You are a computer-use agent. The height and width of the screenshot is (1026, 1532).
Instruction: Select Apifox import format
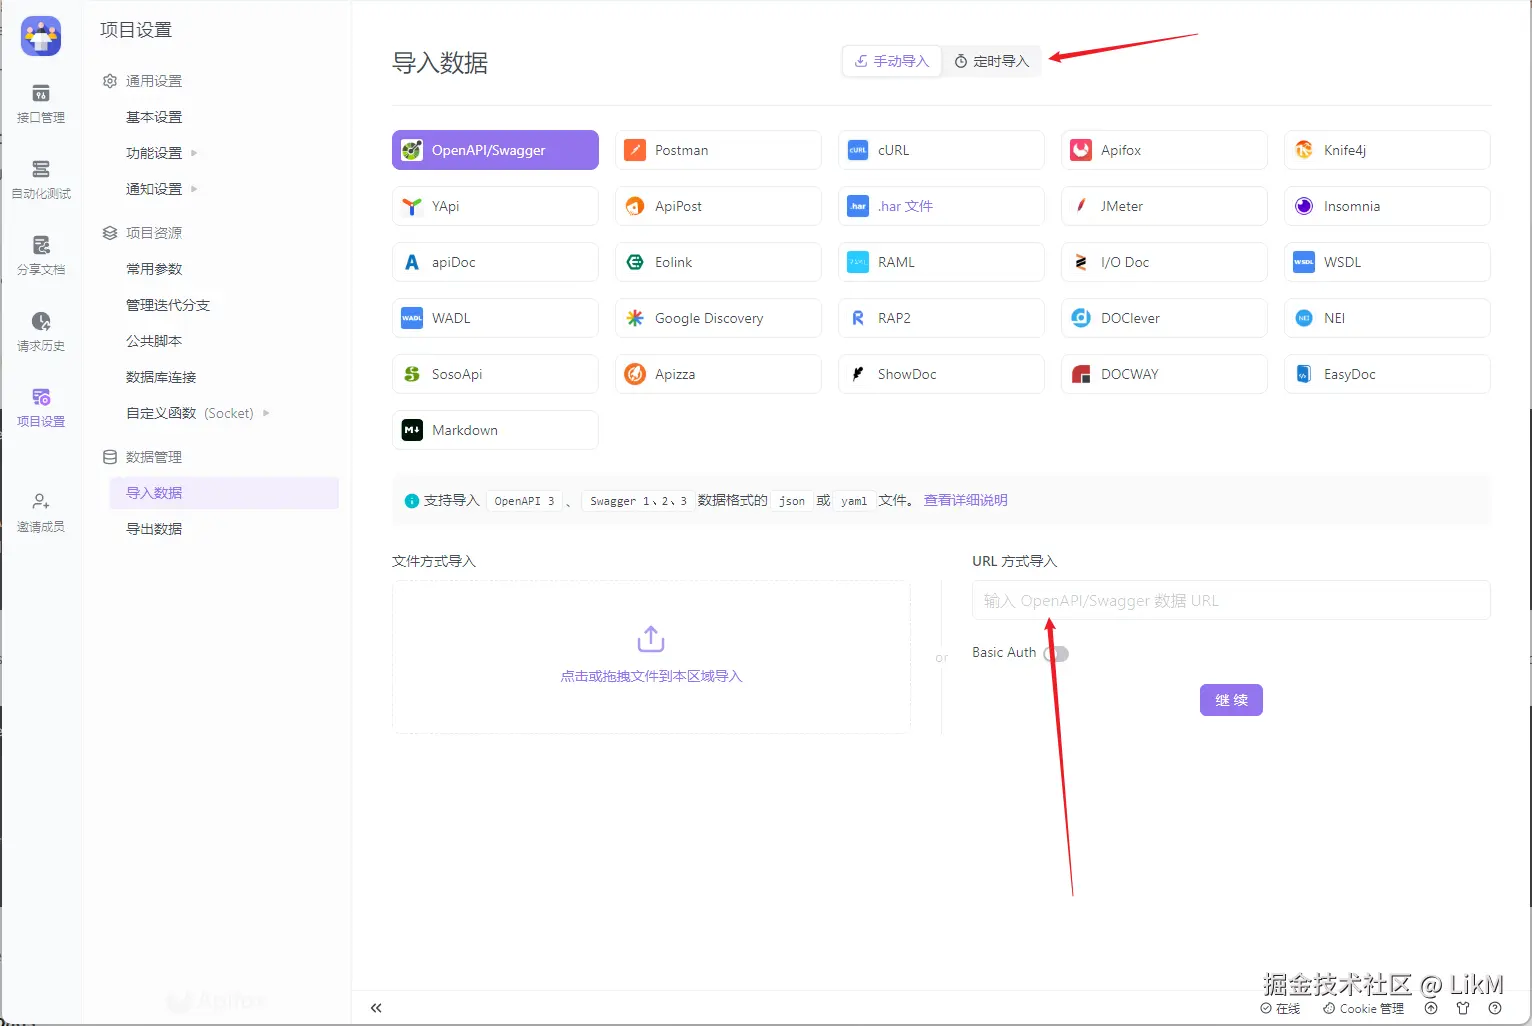(1164, 150)
